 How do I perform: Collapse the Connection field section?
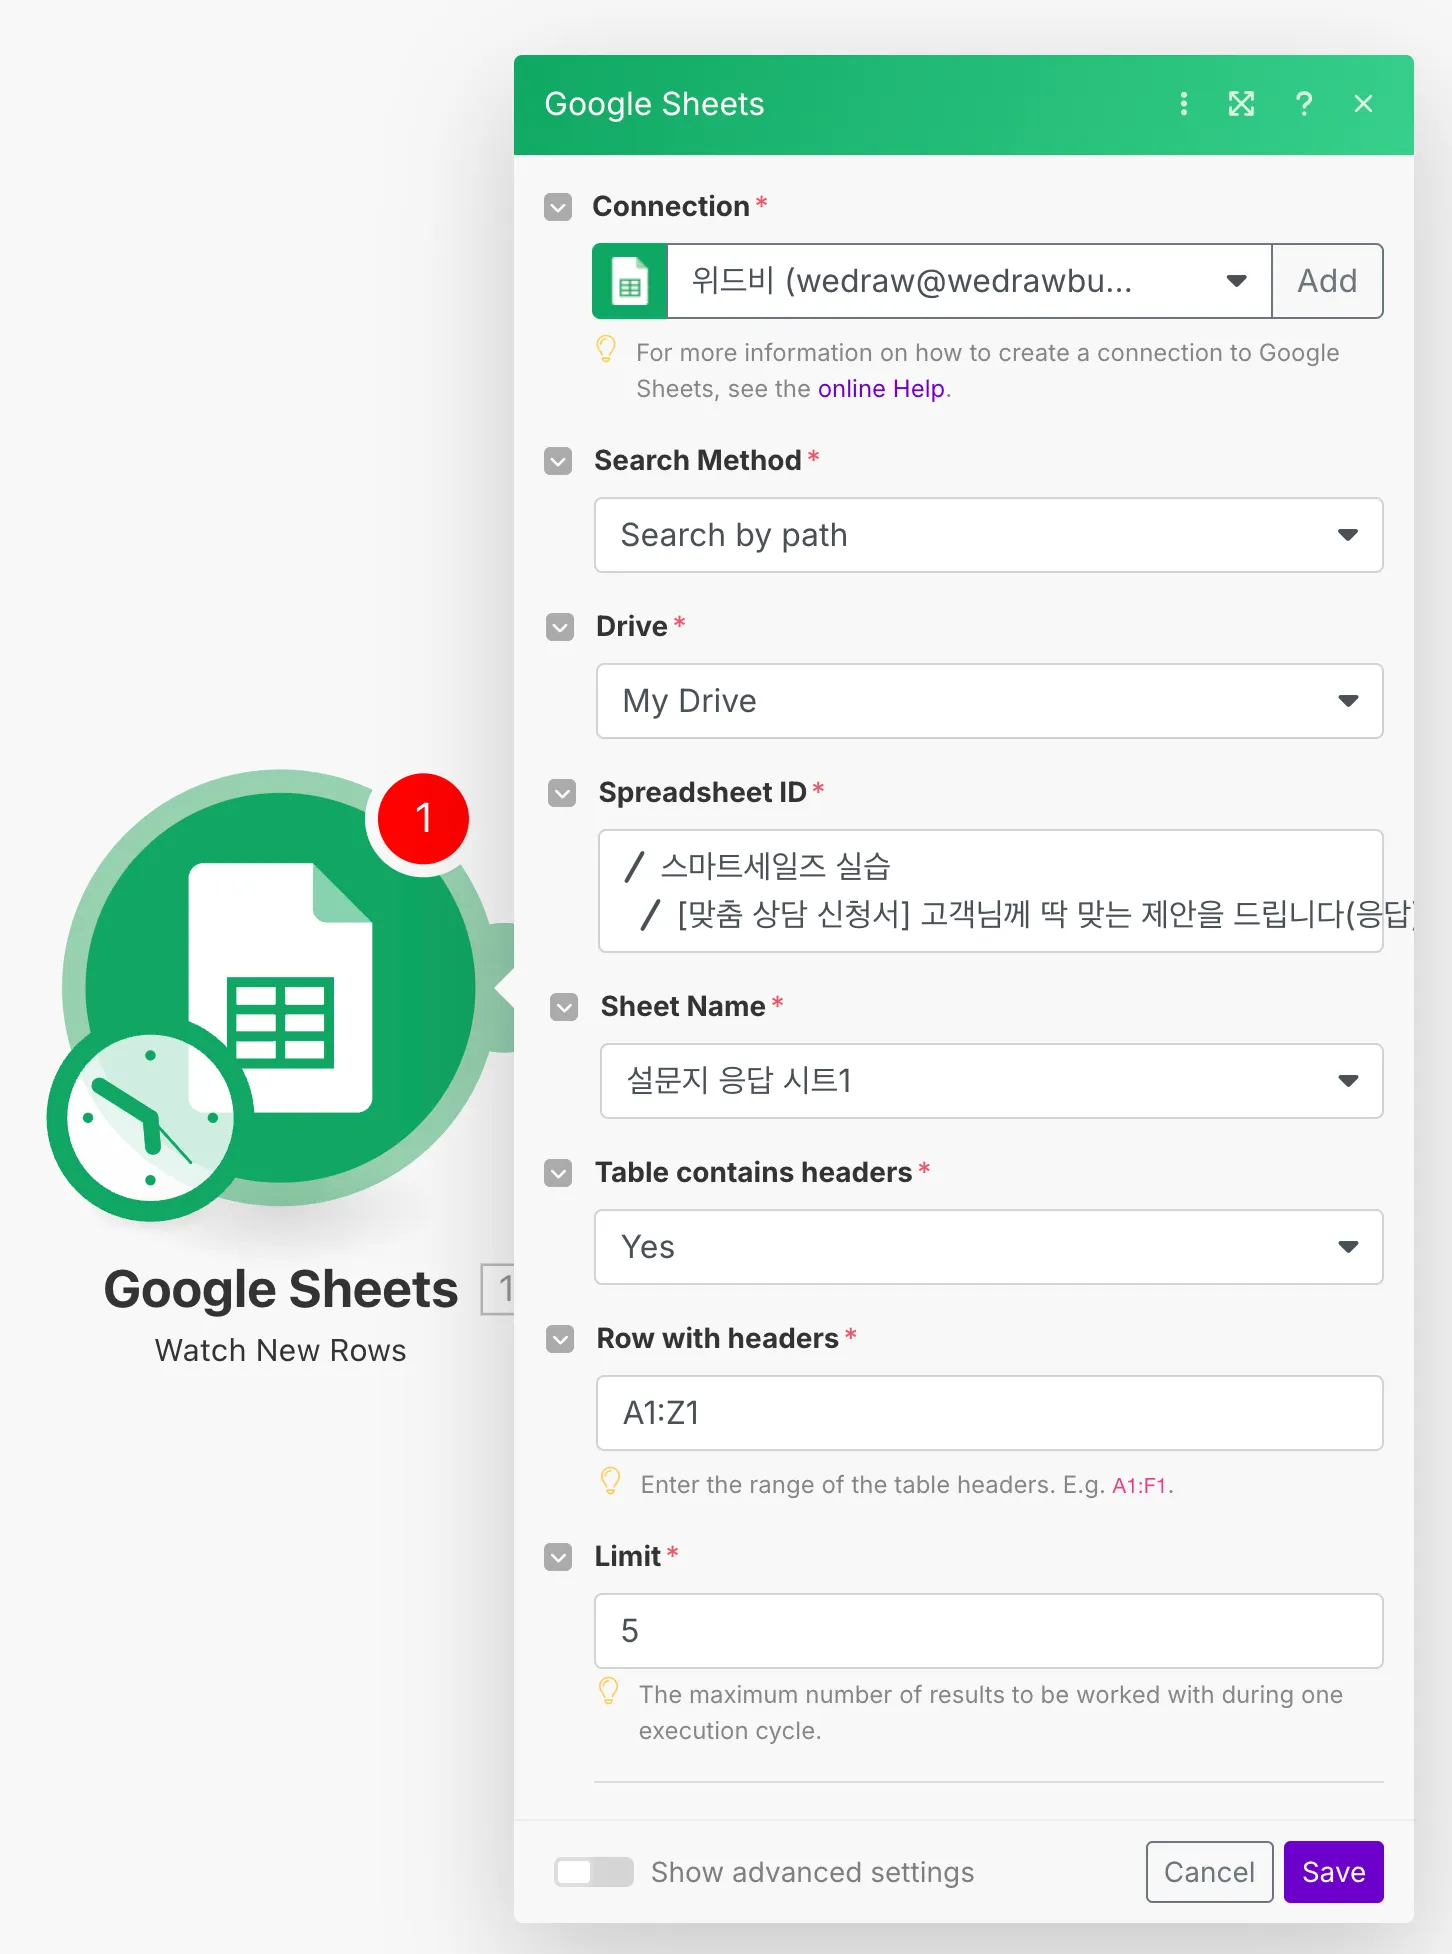point(558,207)
